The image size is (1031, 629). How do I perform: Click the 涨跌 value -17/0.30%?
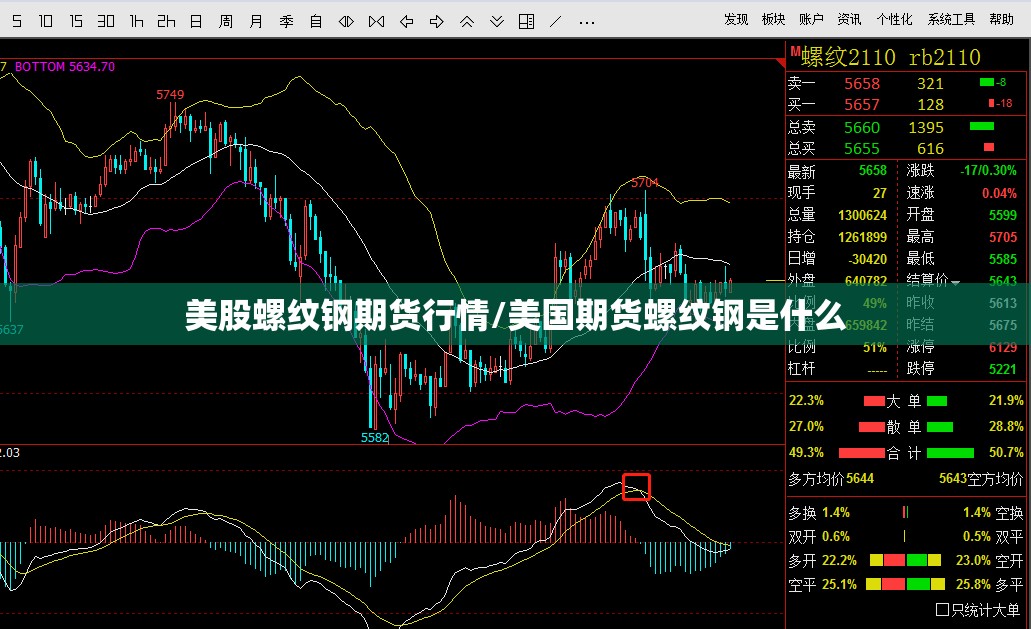pyautogui.click(x=988, y=170)
